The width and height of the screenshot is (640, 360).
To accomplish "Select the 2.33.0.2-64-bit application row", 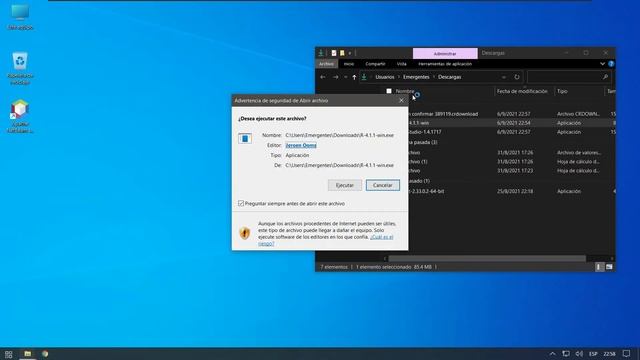I will pos(511,191).
